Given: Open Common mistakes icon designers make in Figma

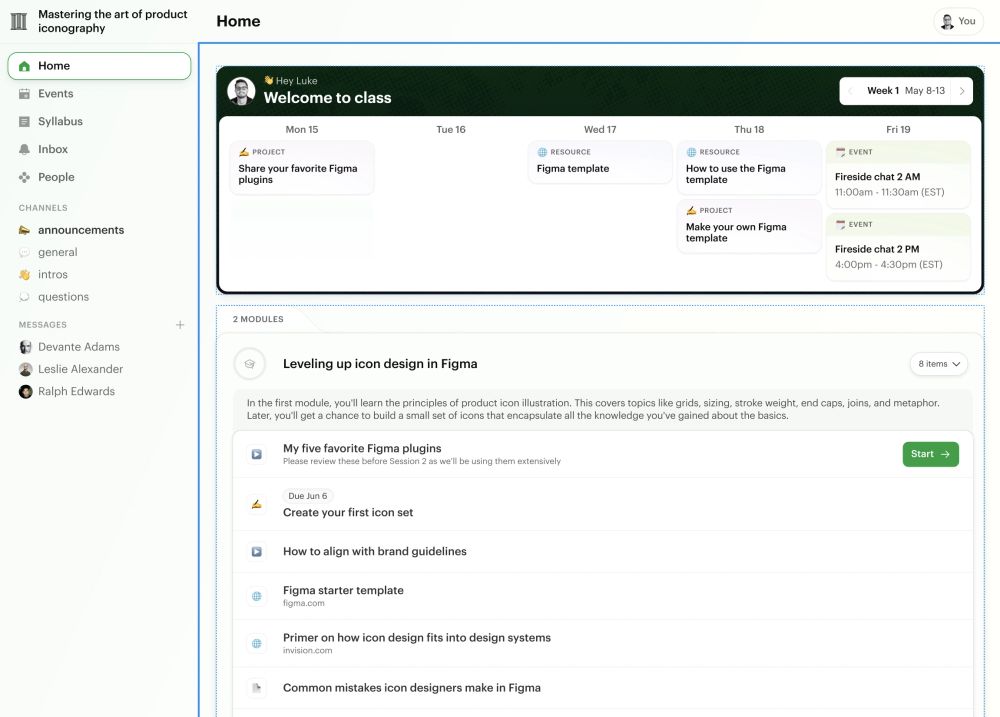Looking at the screenshot, I should [x=603, y=688].
